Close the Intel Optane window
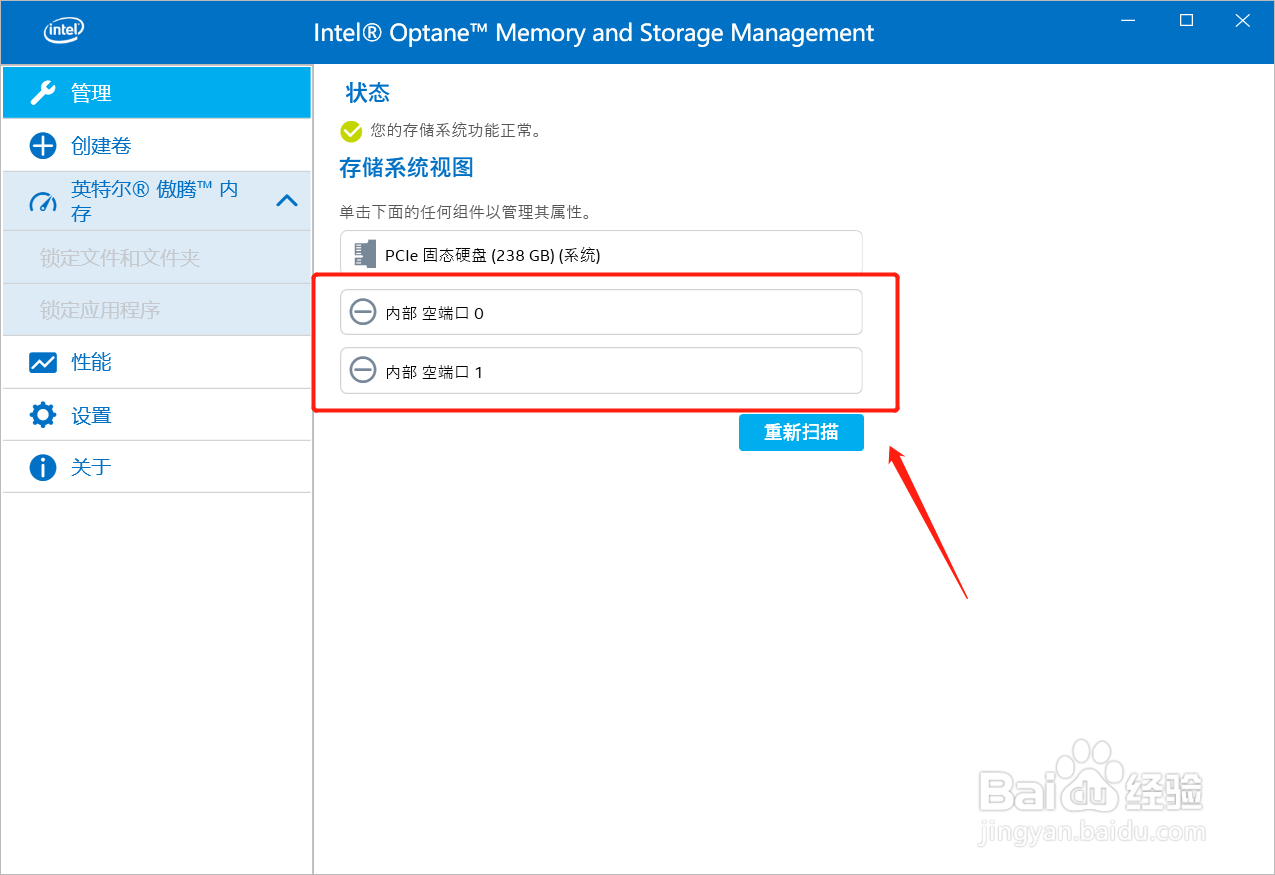 pos(1243,20)
